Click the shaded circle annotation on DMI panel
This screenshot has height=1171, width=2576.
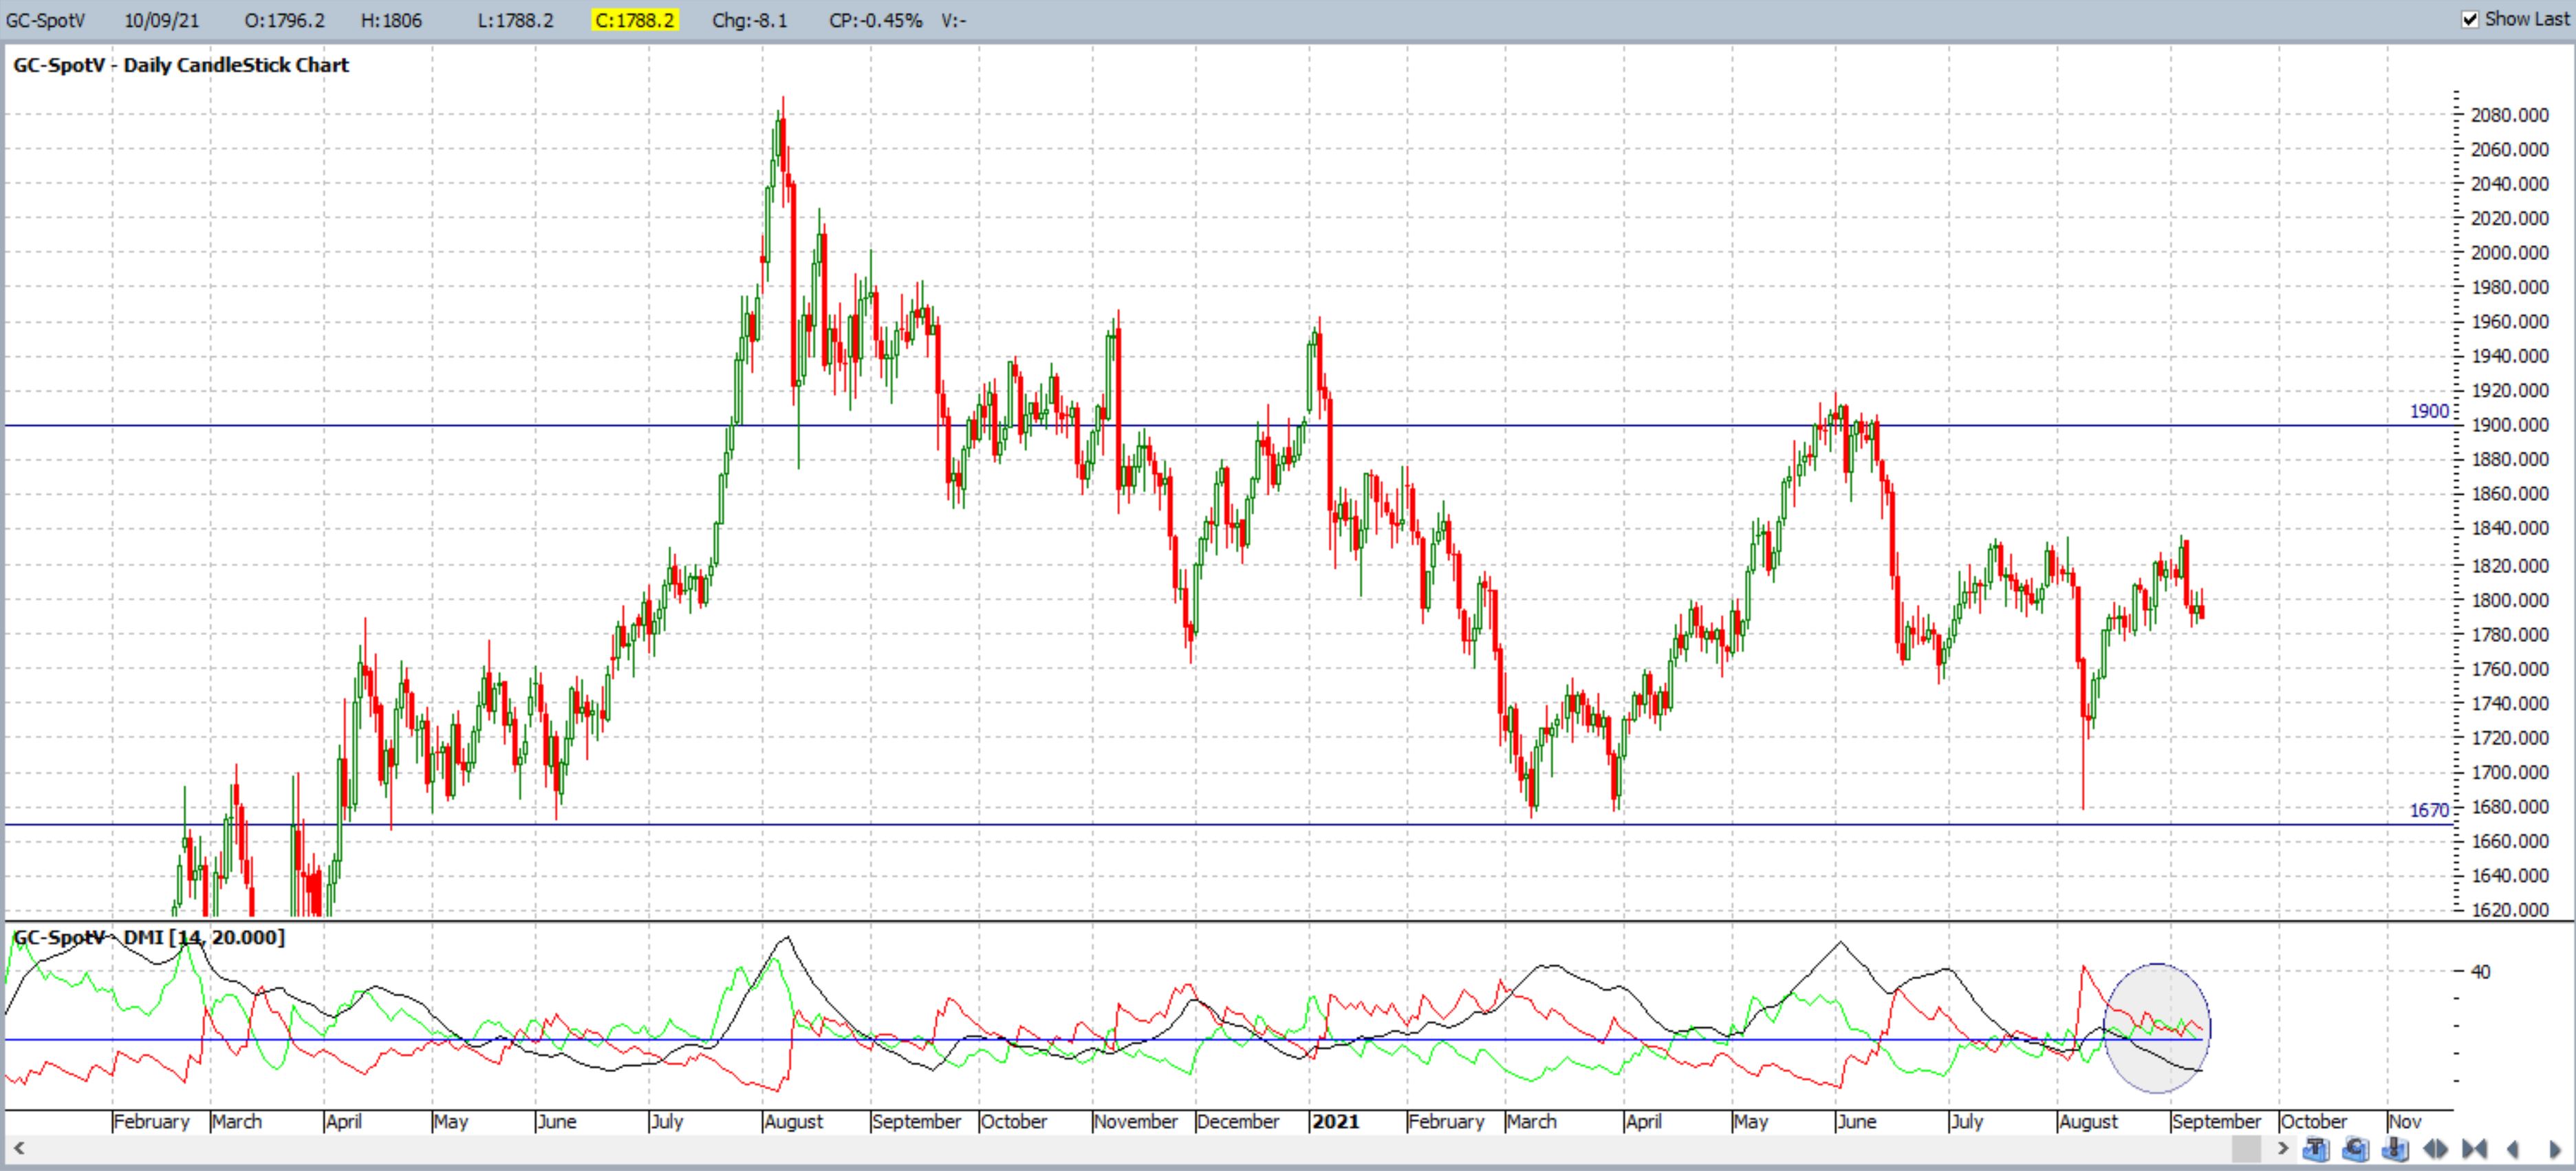point(2157,1027)
